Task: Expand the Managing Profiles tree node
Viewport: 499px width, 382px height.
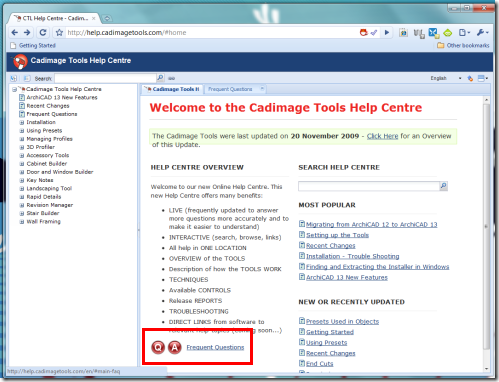Action: (x=22, y=139)
